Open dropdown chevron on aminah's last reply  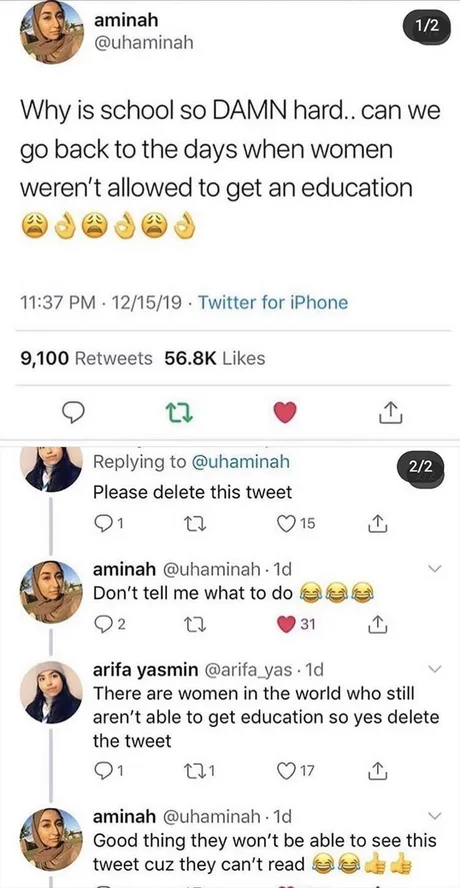(x=434, y=816)
